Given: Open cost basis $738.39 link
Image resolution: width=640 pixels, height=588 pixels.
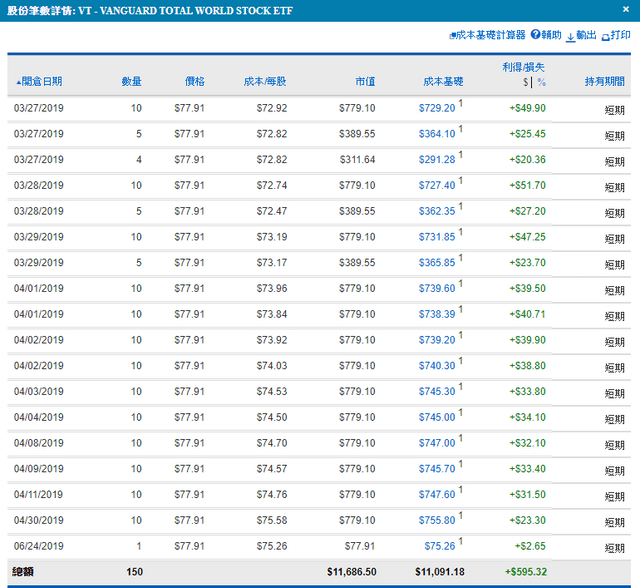Looking at the screenshot, I should 437,314.
